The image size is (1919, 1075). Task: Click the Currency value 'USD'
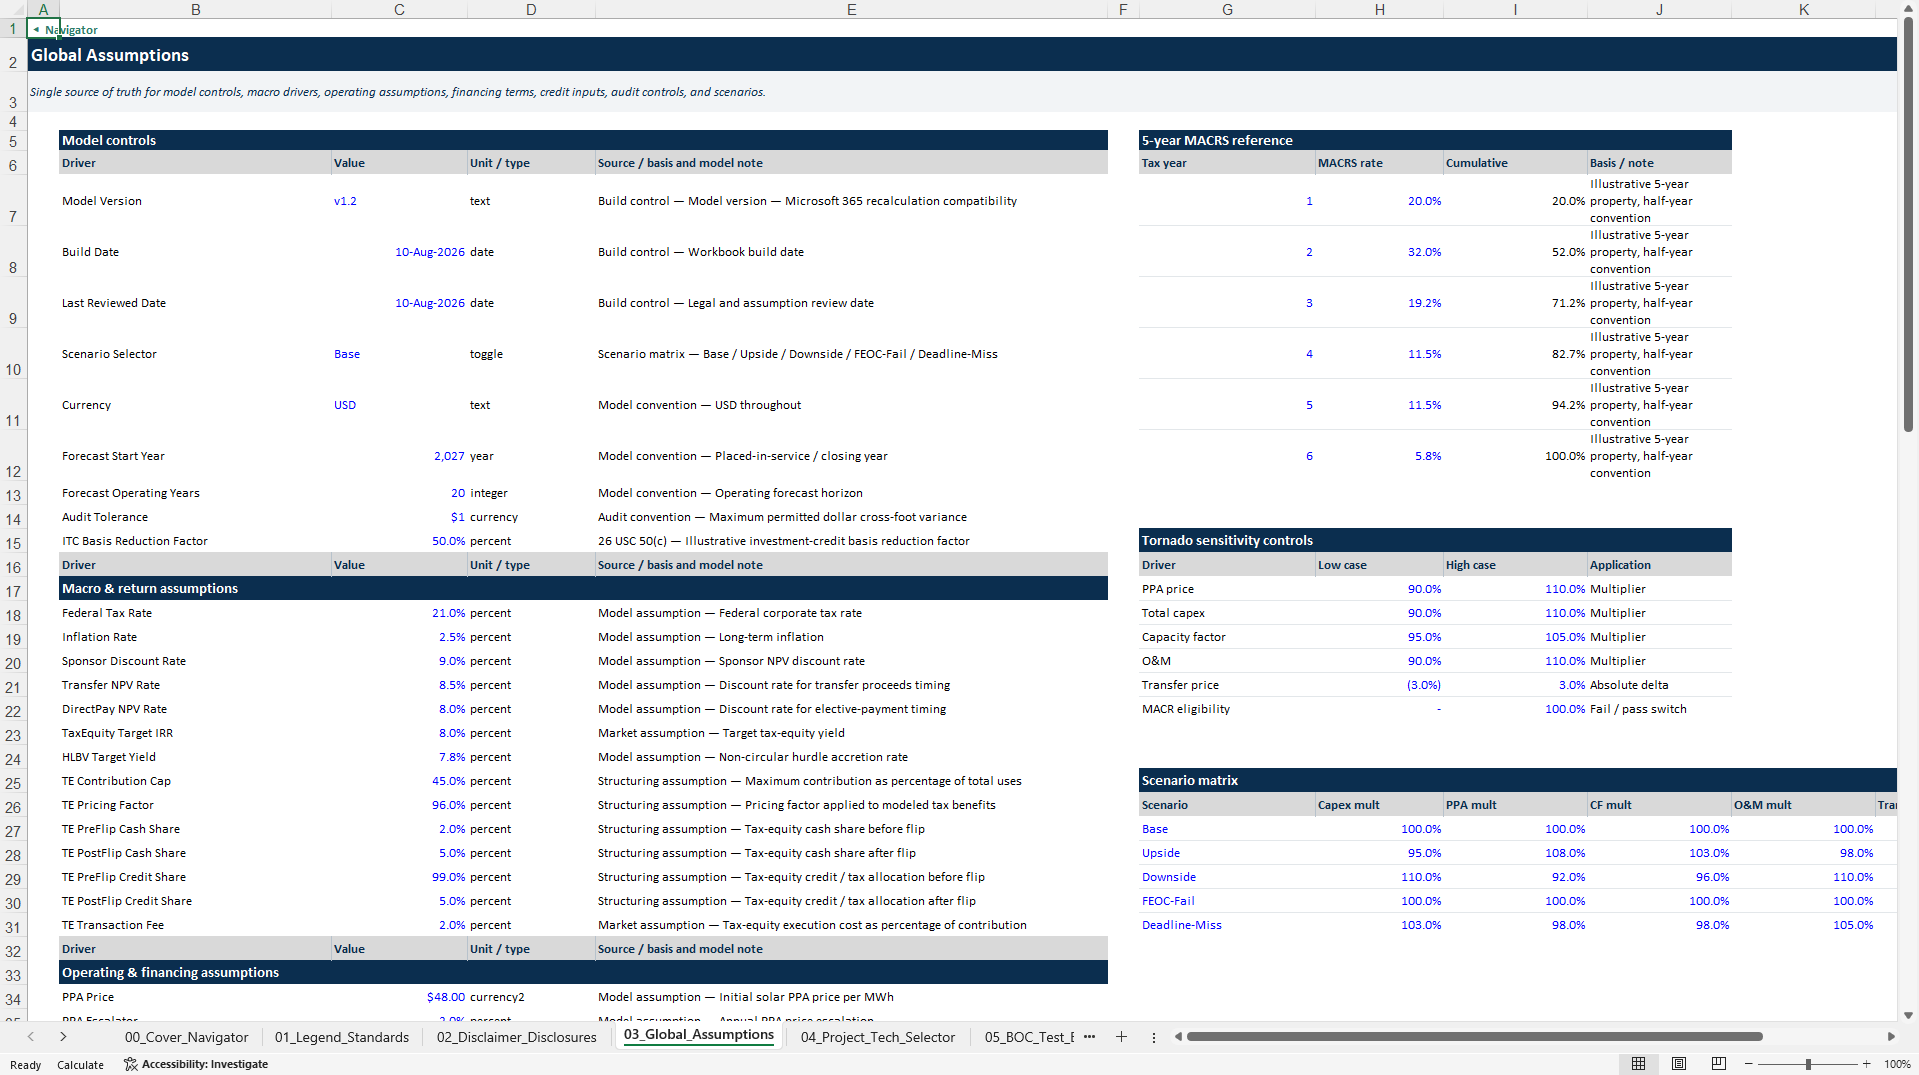point(399,405)
